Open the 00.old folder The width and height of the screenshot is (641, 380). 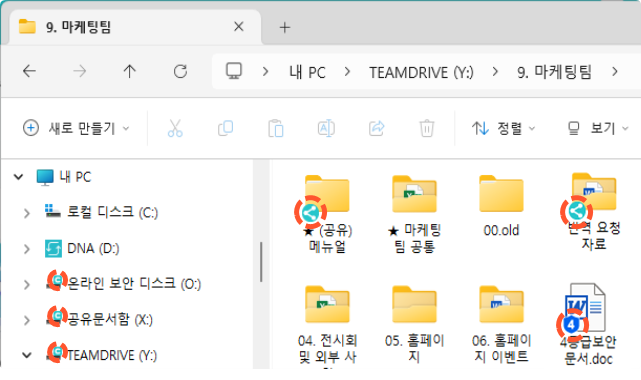pos(501,206)
